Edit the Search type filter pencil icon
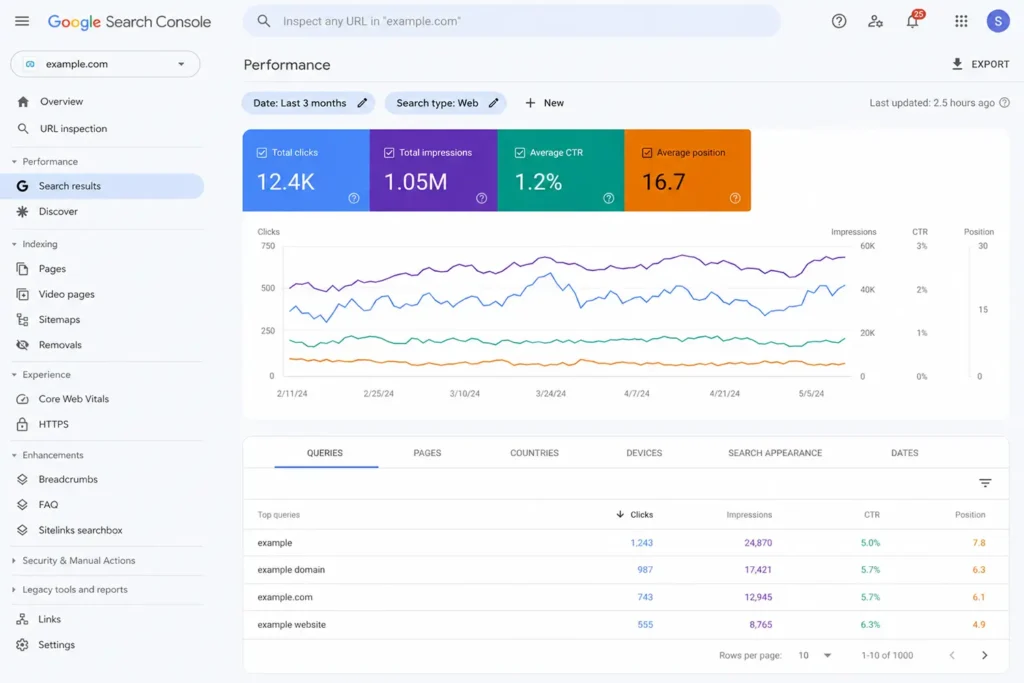Image resolution: width=1024 pixels, height=683 pixels. pos(494,103)
